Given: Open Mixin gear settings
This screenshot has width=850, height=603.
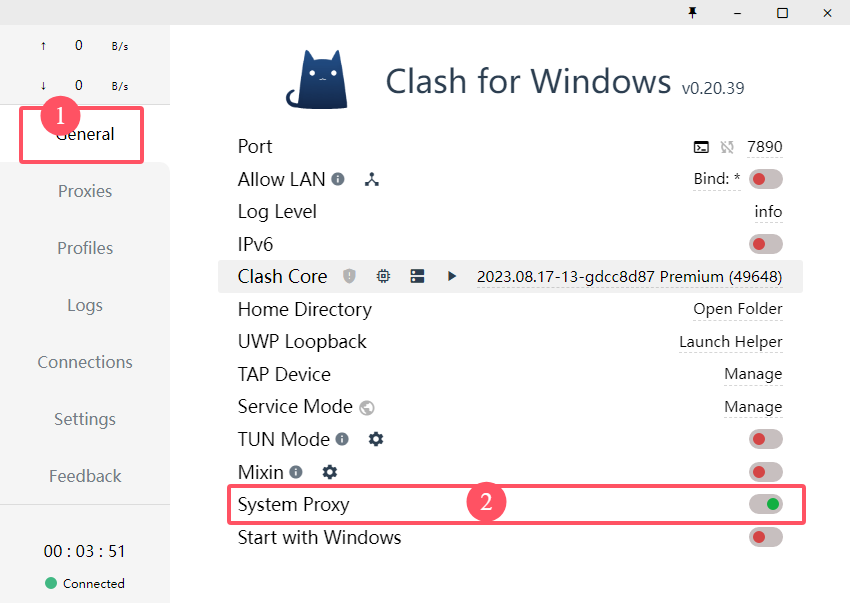Looking at the screenshot, I should click(330, 472).
